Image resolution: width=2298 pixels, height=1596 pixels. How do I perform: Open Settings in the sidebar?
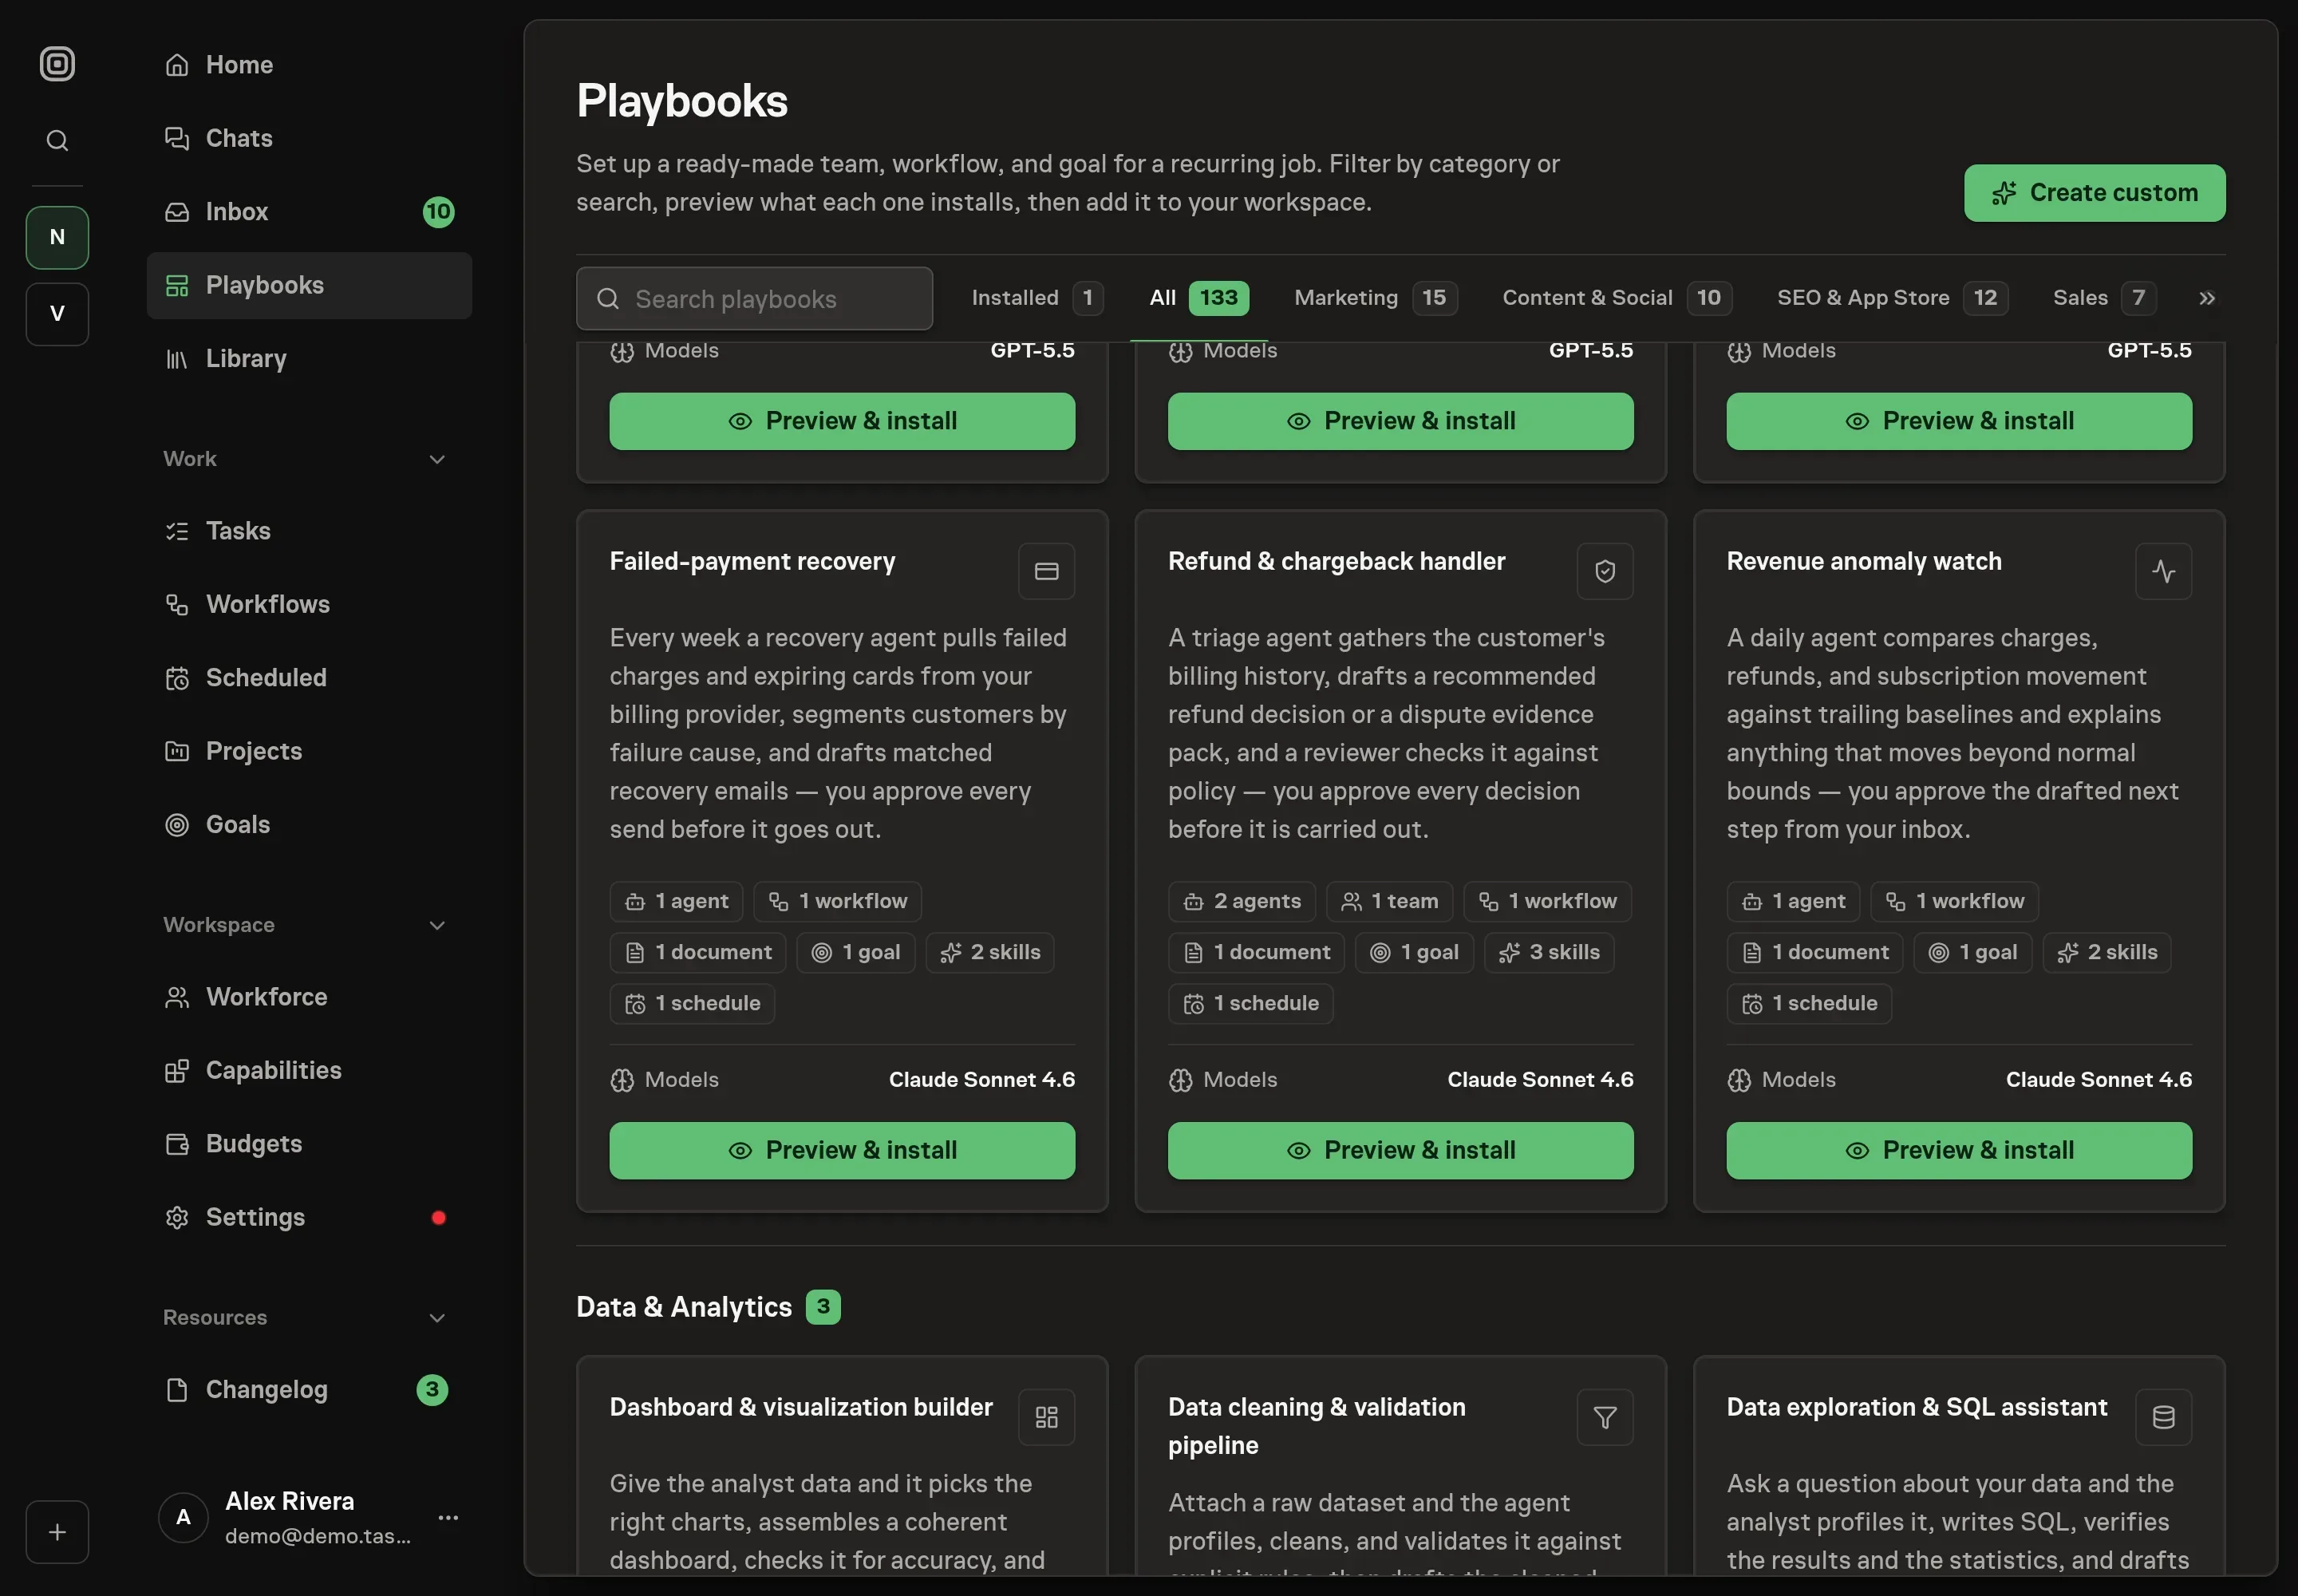pos(309,1217)
